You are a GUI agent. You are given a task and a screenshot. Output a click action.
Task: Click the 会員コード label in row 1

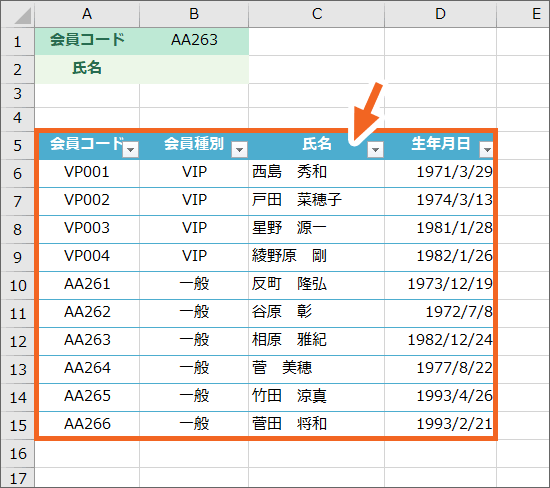point(87,40)
